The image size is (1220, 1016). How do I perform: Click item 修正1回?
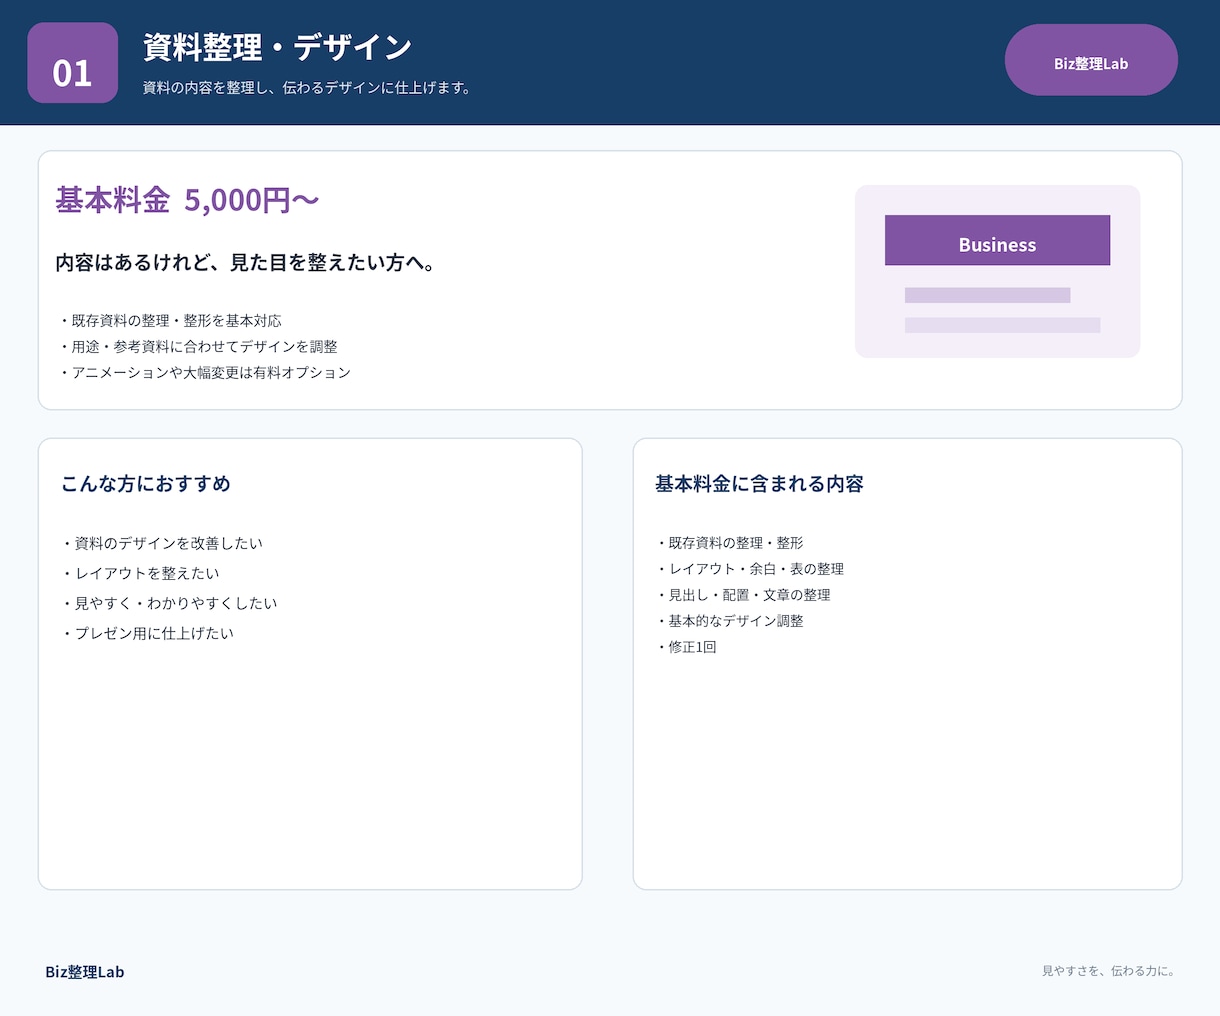pyautogui.click(x=686, y=647)
